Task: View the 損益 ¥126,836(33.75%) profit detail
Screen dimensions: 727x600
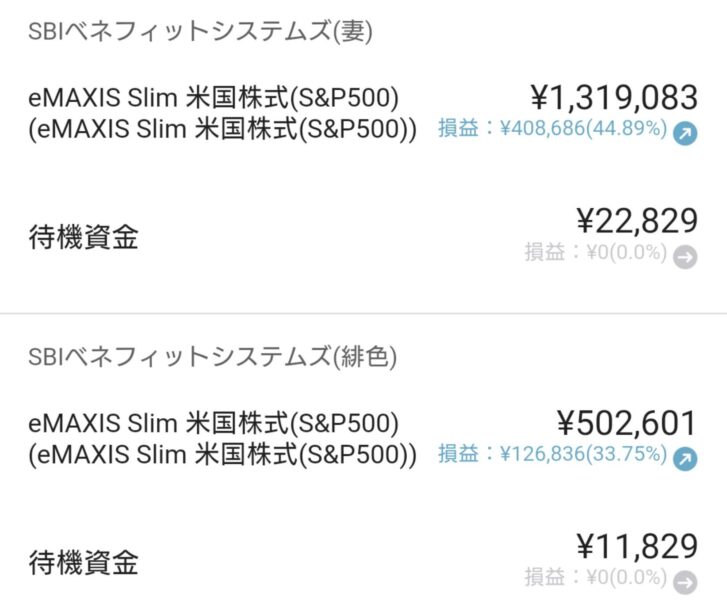Action: (552, 454)
